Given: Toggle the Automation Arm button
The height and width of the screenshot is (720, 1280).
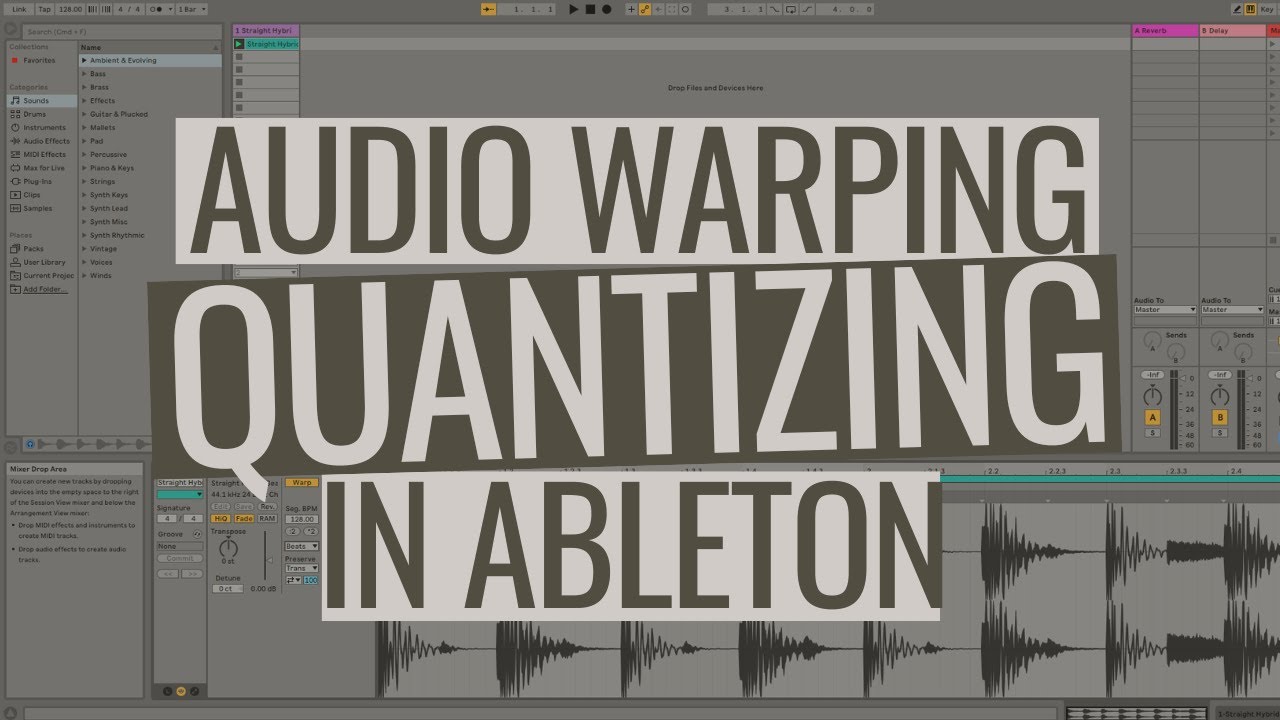Looking at the screenshot, I should (644, 9).
